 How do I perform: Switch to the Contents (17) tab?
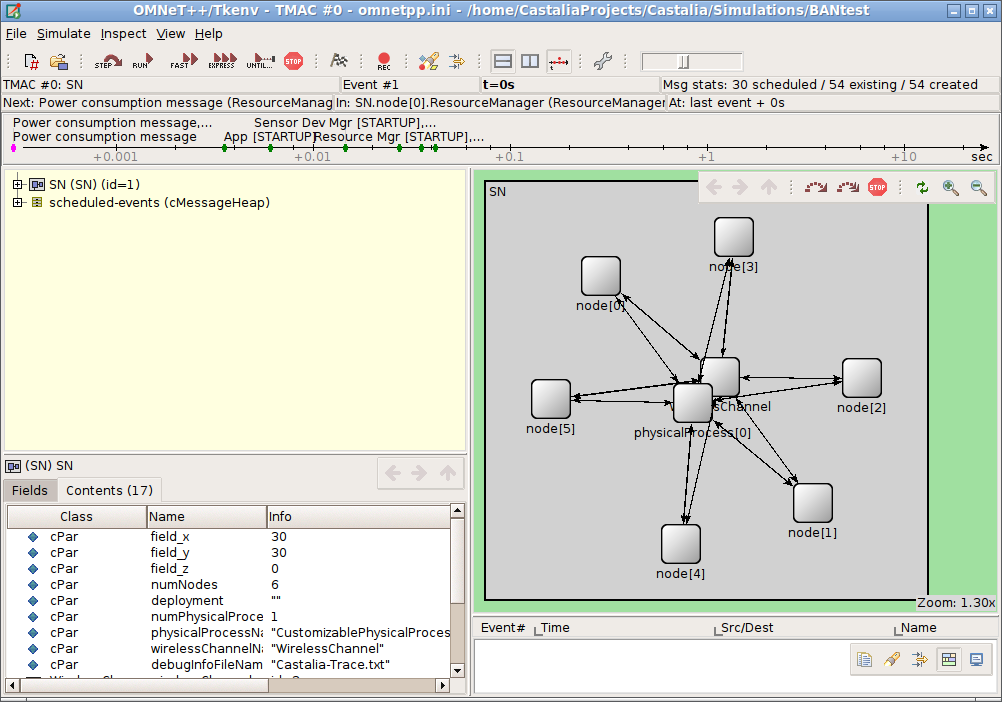pyautogui.click(x=109, y=491)
